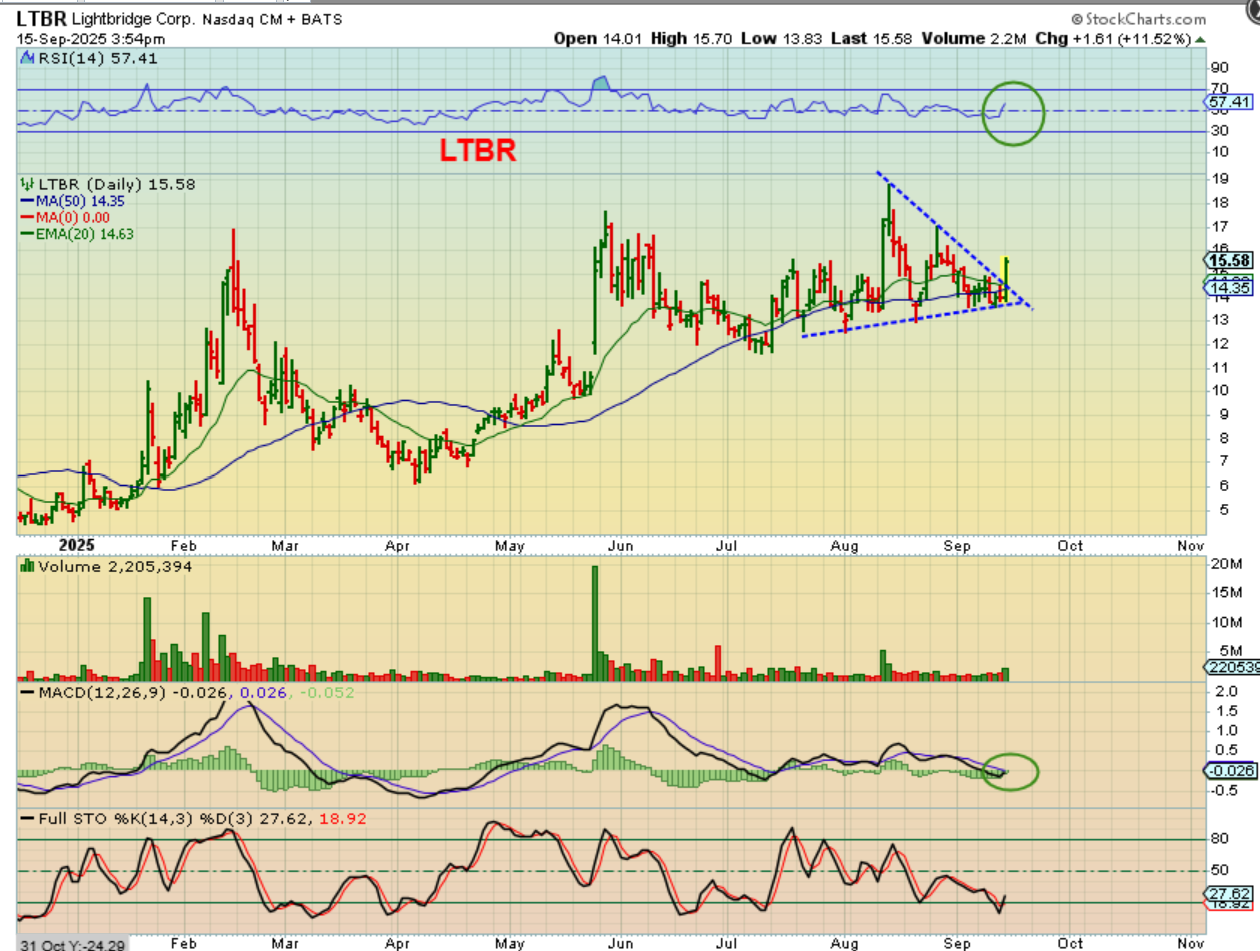
Task: Click the Volume panel legend icon
Action: pos(27,566)
